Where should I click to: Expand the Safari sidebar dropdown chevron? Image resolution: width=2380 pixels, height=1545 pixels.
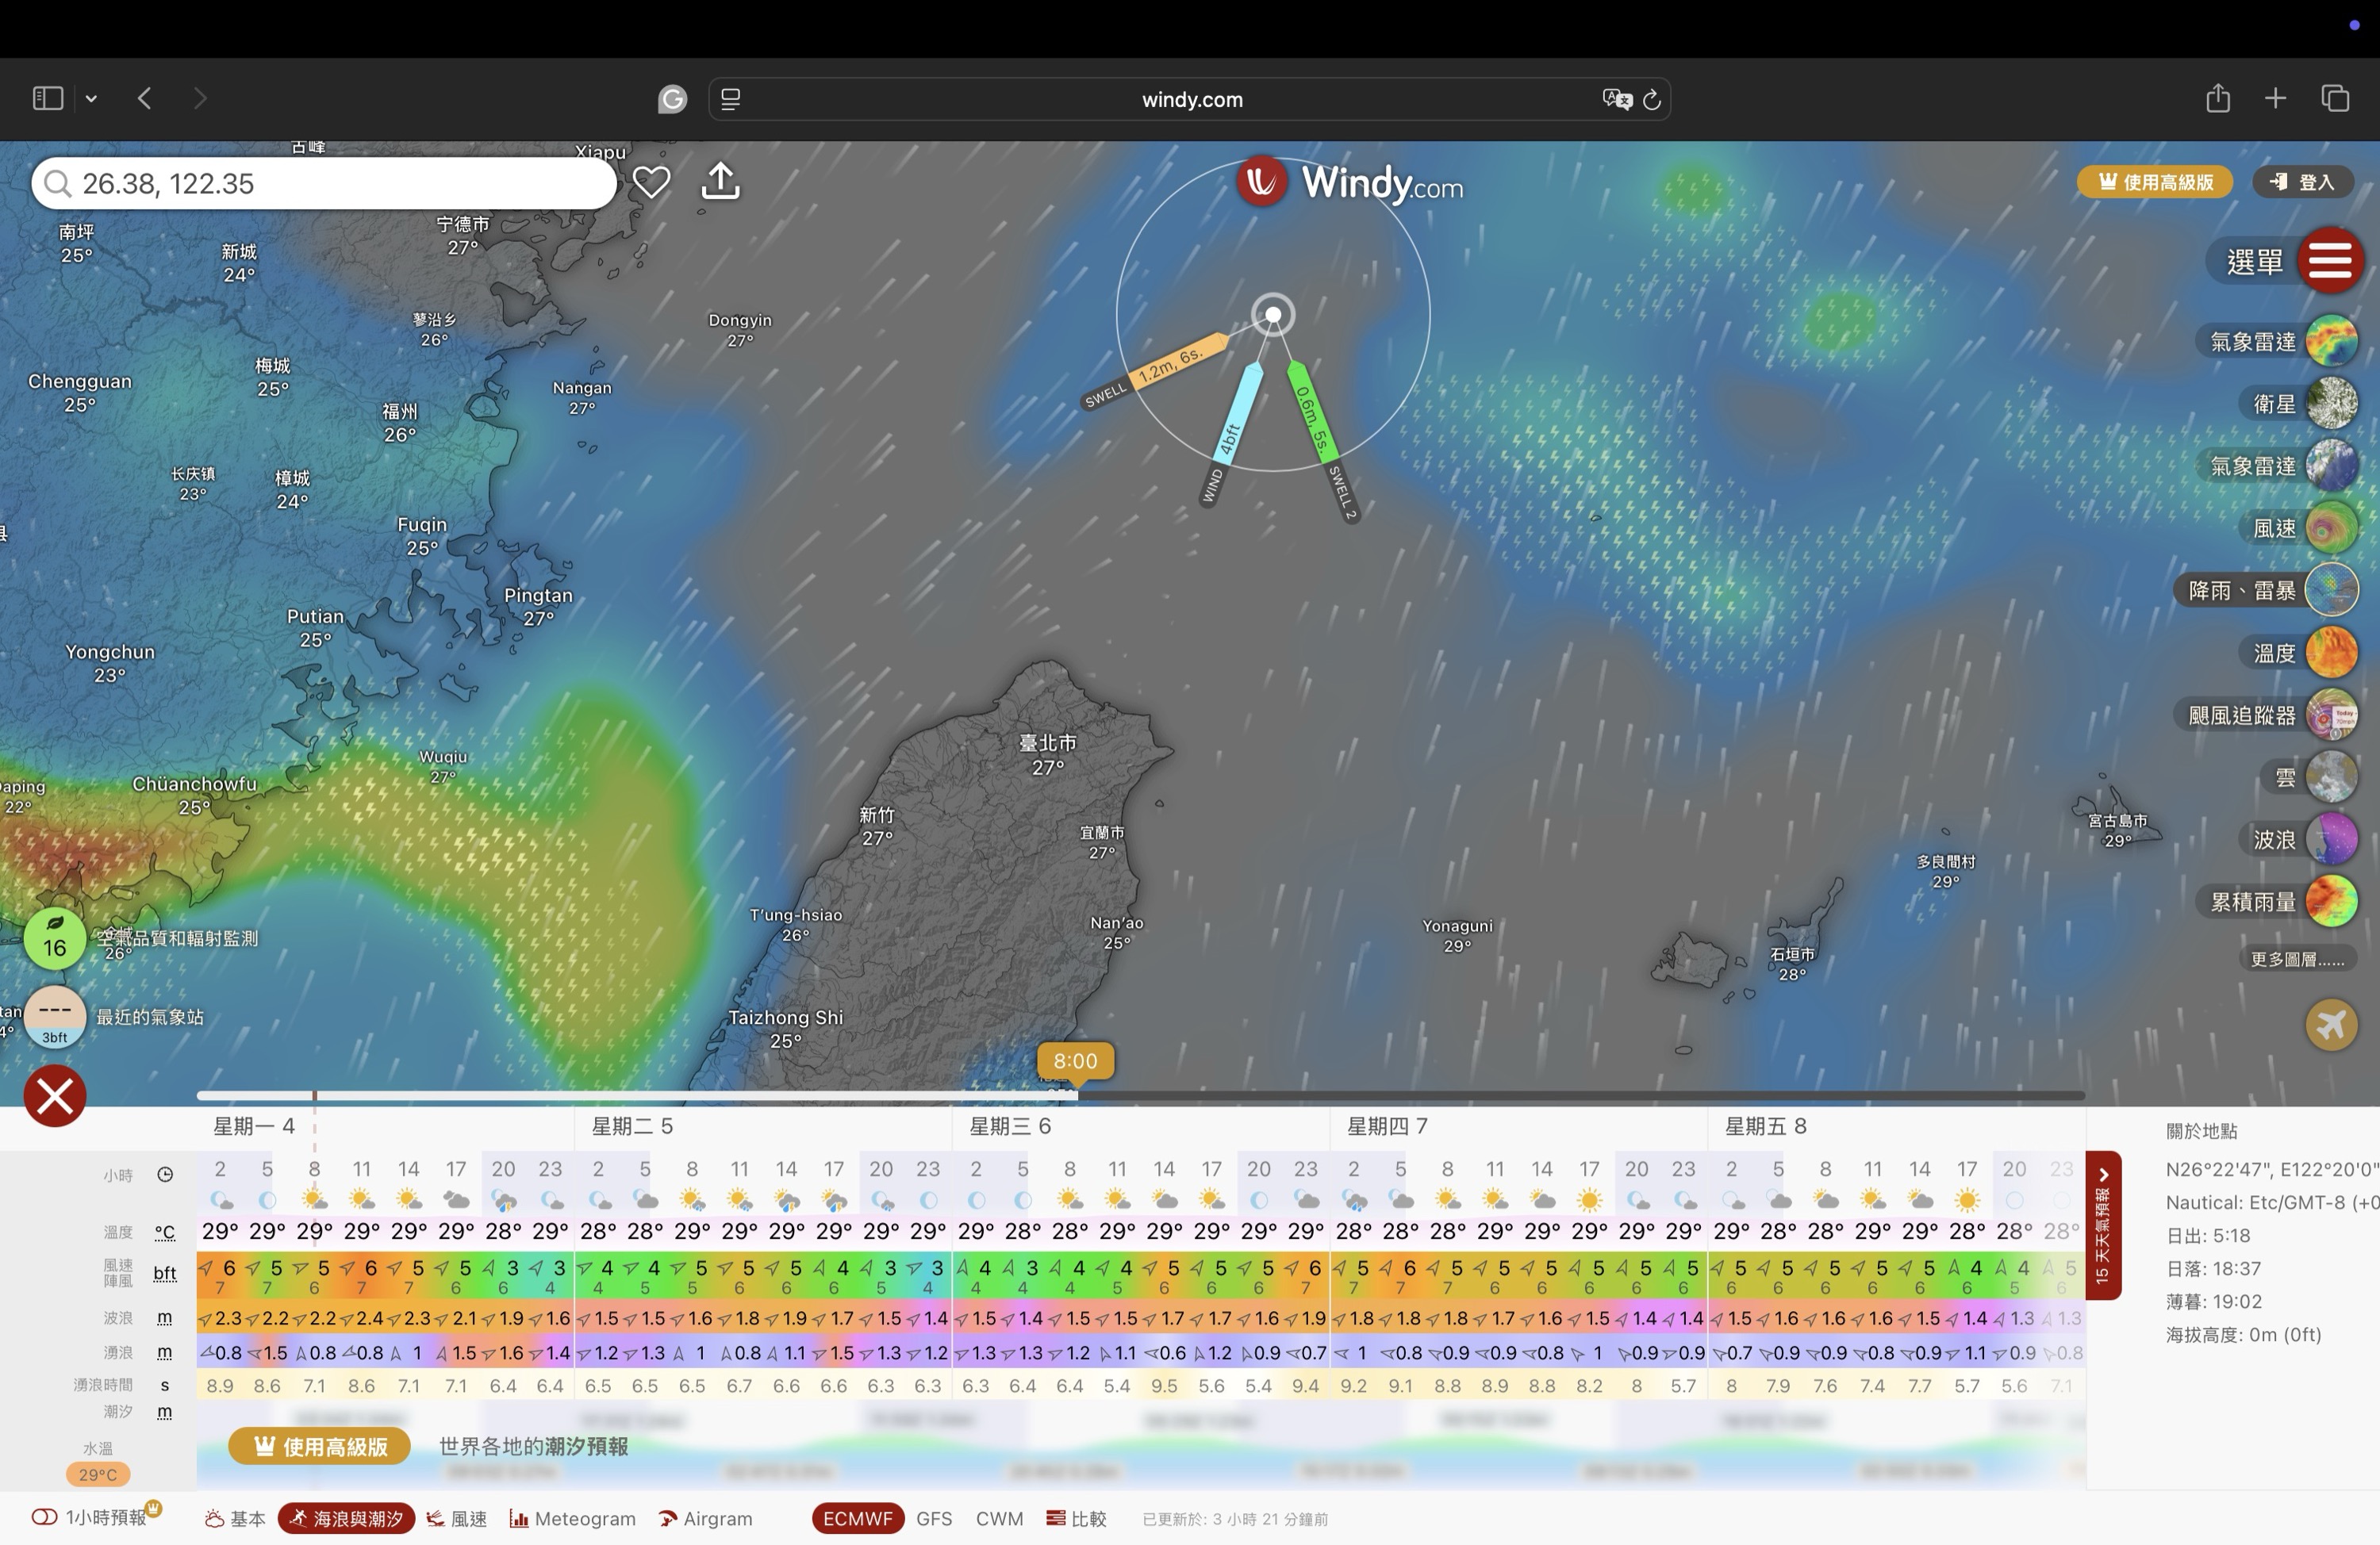[91, 98]
